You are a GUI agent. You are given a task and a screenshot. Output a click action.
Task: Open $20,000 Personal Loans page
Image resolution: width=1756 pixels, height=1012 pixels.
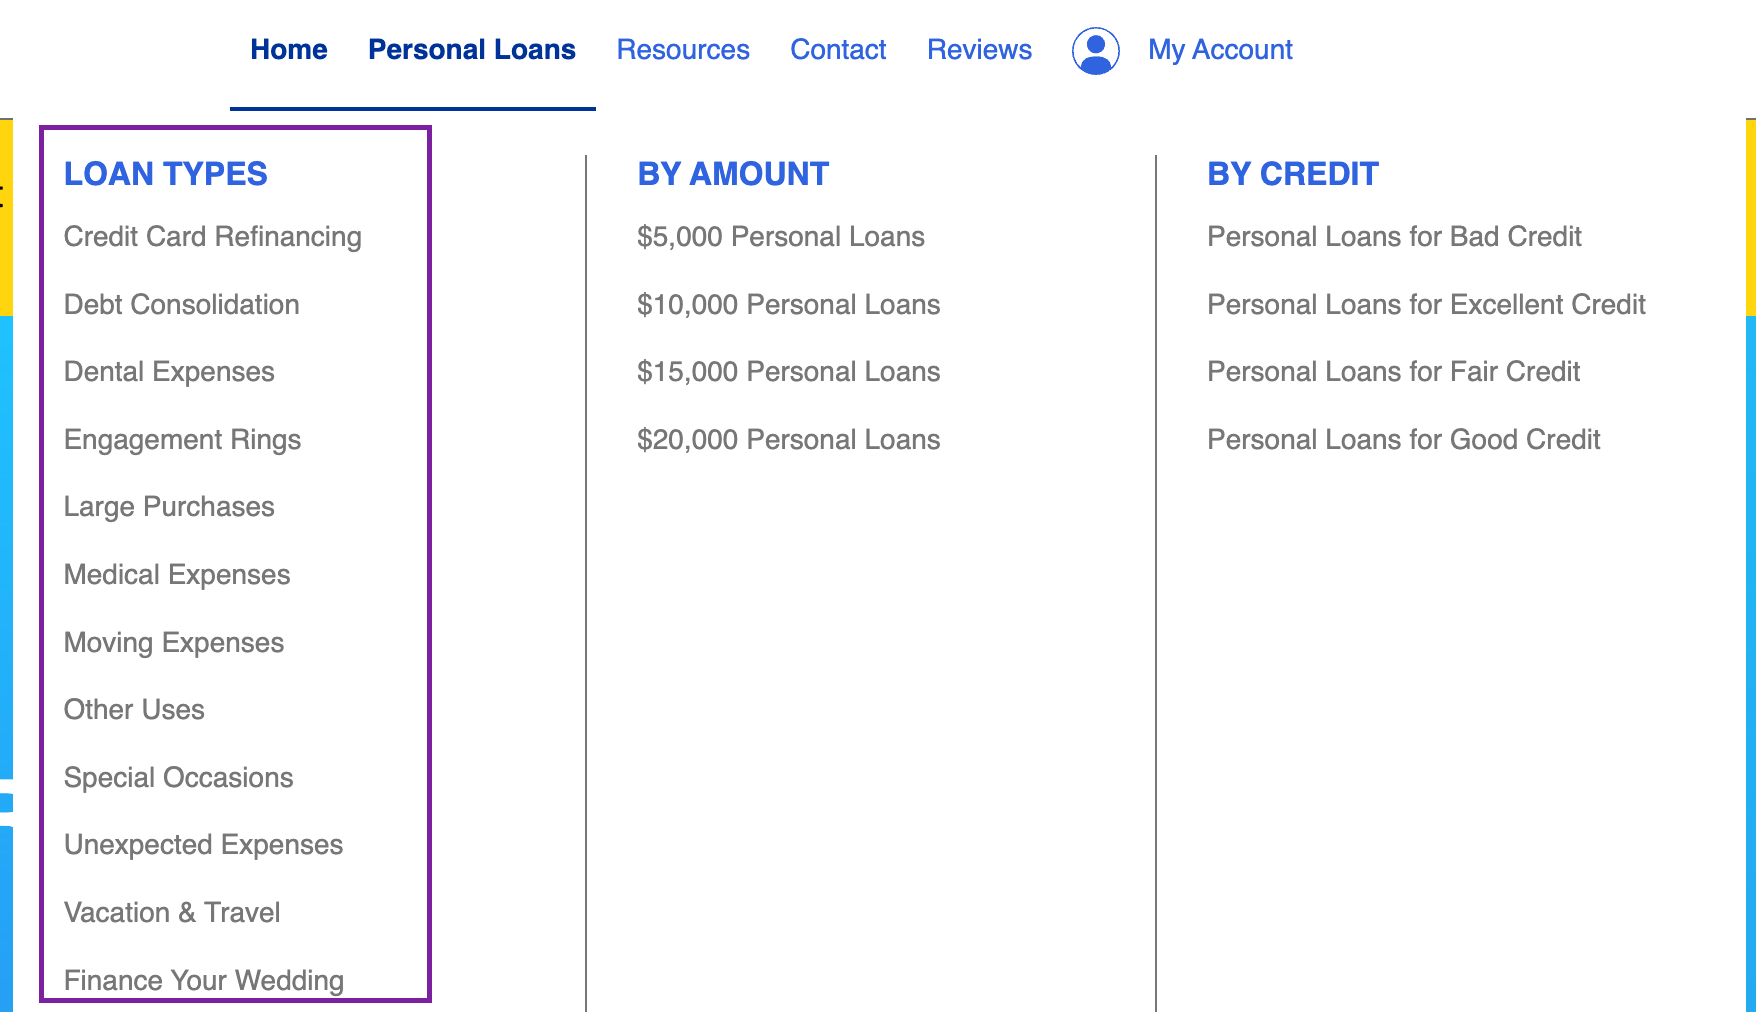pyautogui.click(x=789, y=439)
